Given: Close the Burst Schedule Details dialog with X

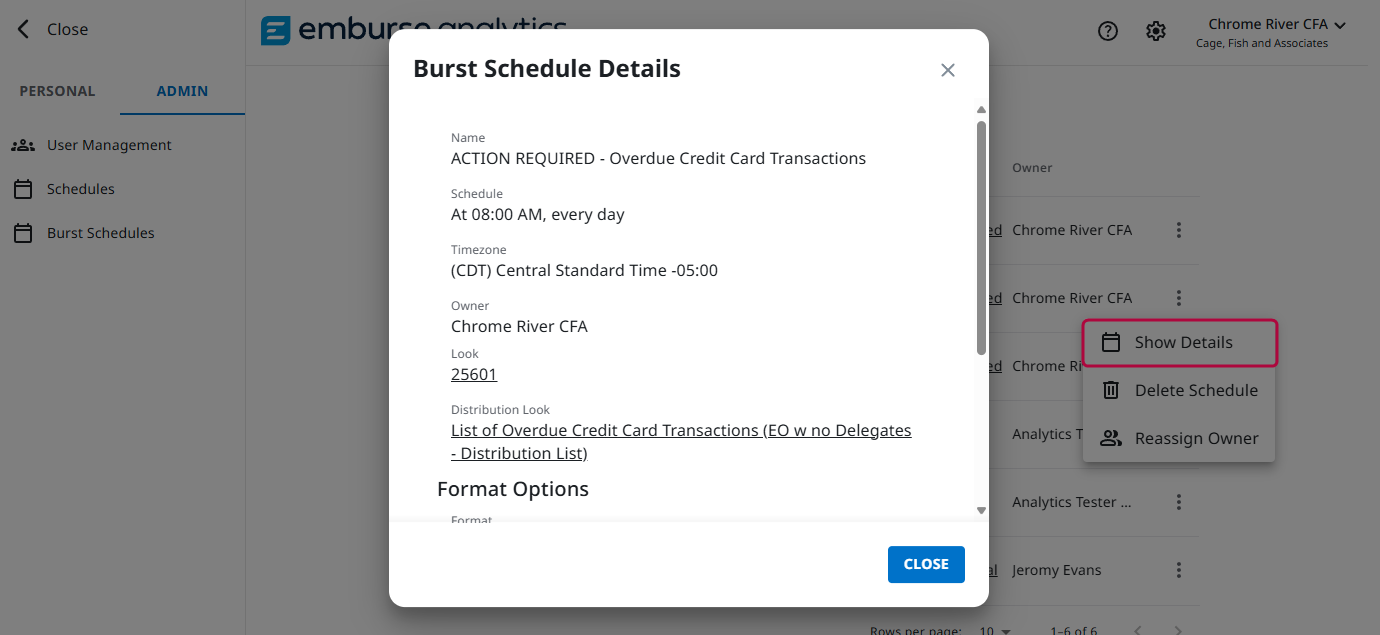Looking at the screenshot, I should (x=948, y=70).
